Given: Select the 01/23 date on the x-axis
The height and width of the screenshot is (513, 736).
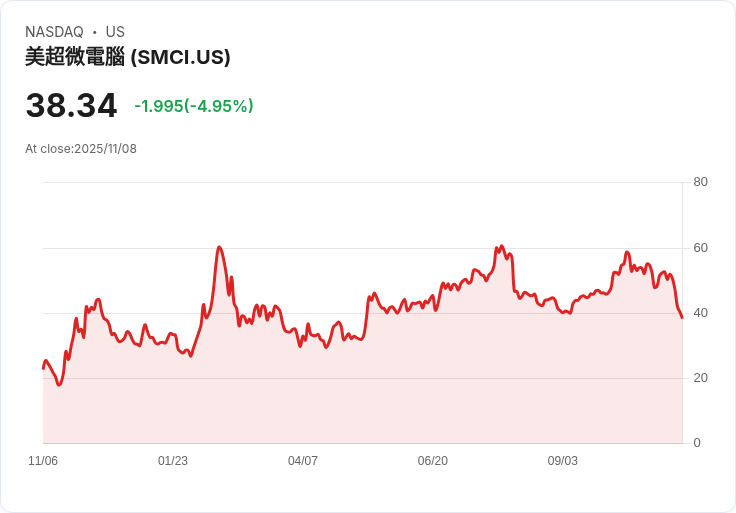Looking at the screenshot, I should tap(173, 461).
